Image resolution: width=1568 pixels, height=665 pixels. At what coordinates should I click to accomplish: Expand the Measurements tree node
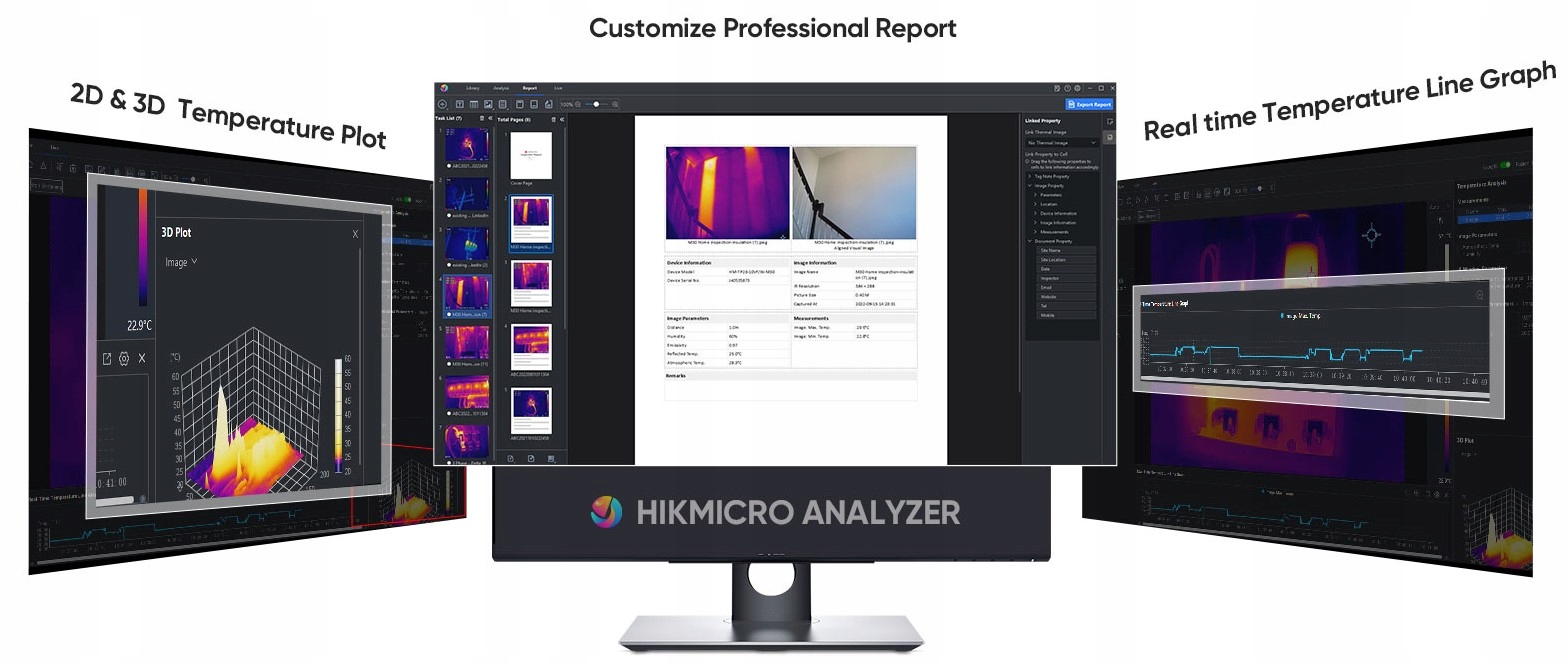(x=1035, y=232)
